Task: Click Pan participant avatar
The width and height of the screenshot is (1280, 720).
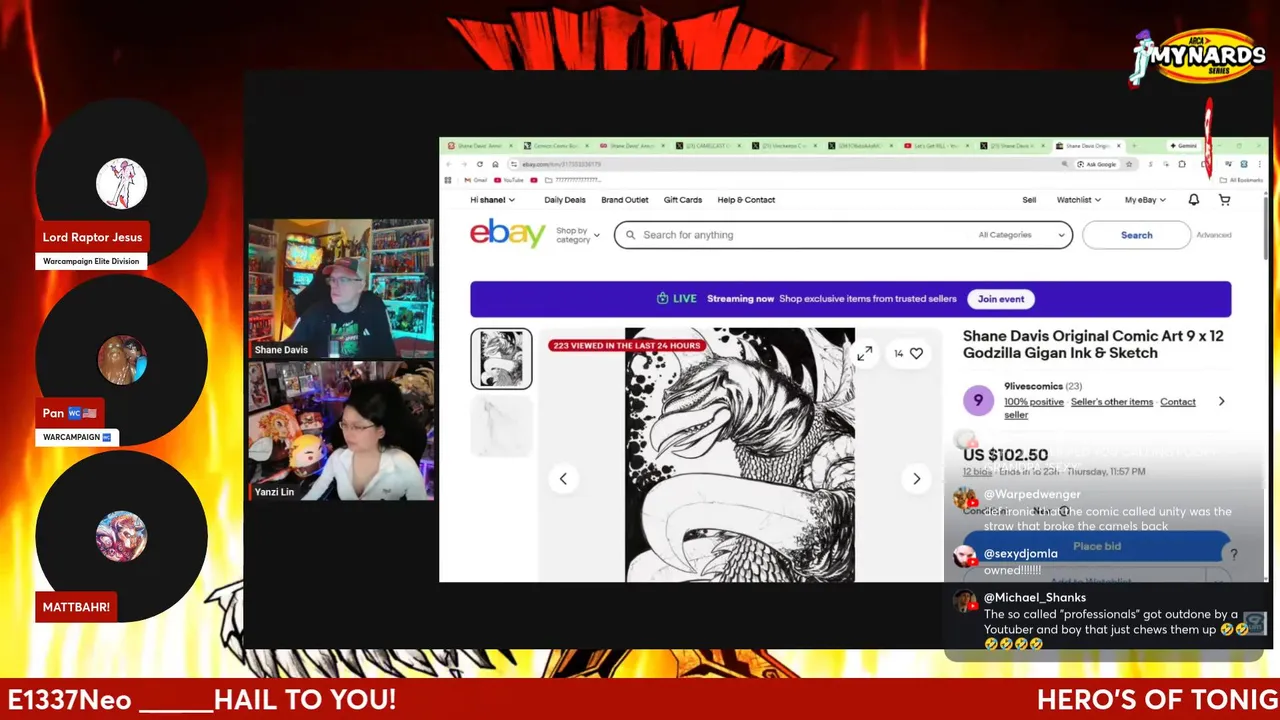Action: point(122,360)
